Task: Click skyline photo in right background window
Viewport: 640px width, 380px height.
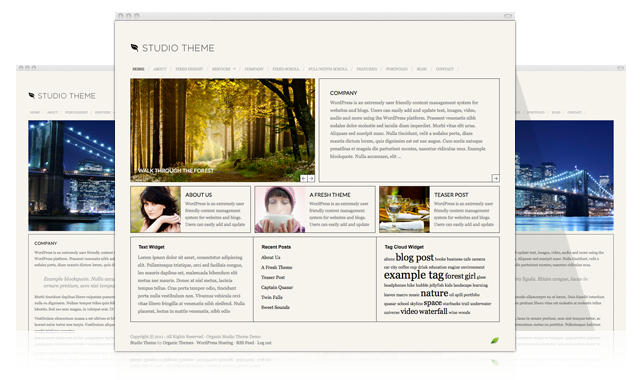Action: pyautogui.click(x=564, y=176)
